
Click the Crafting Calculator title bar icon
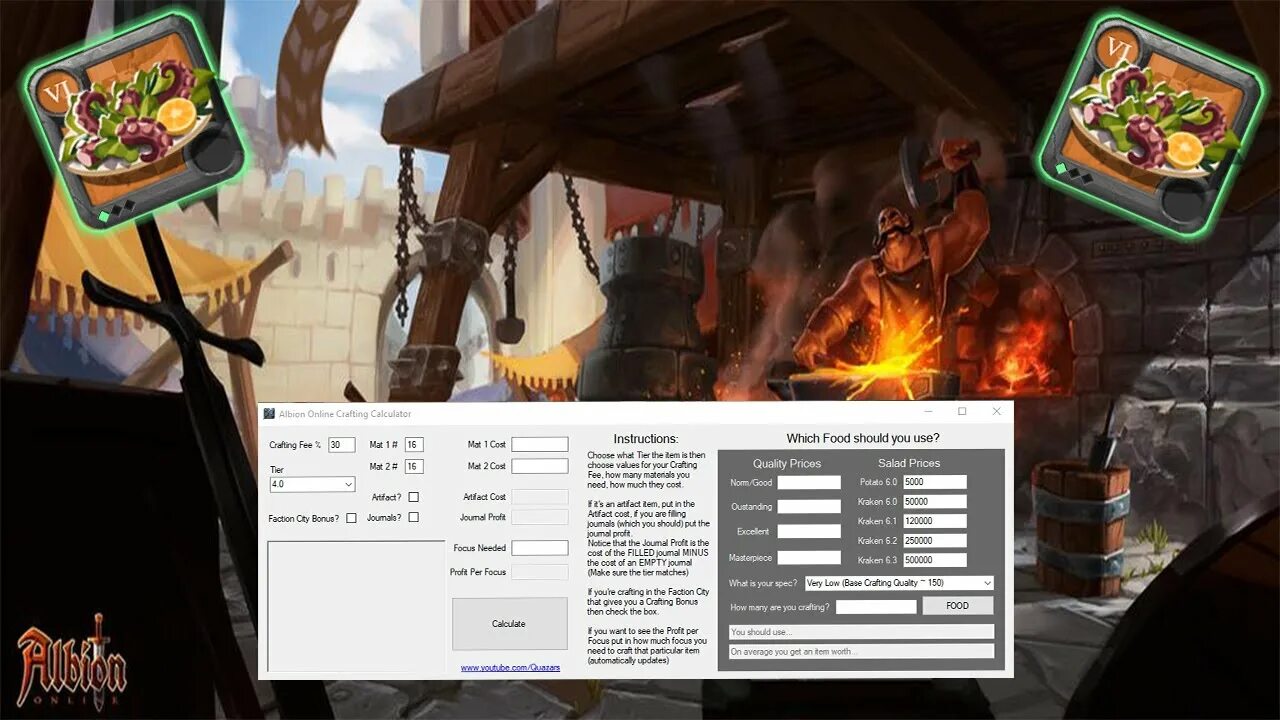[269, 414]
